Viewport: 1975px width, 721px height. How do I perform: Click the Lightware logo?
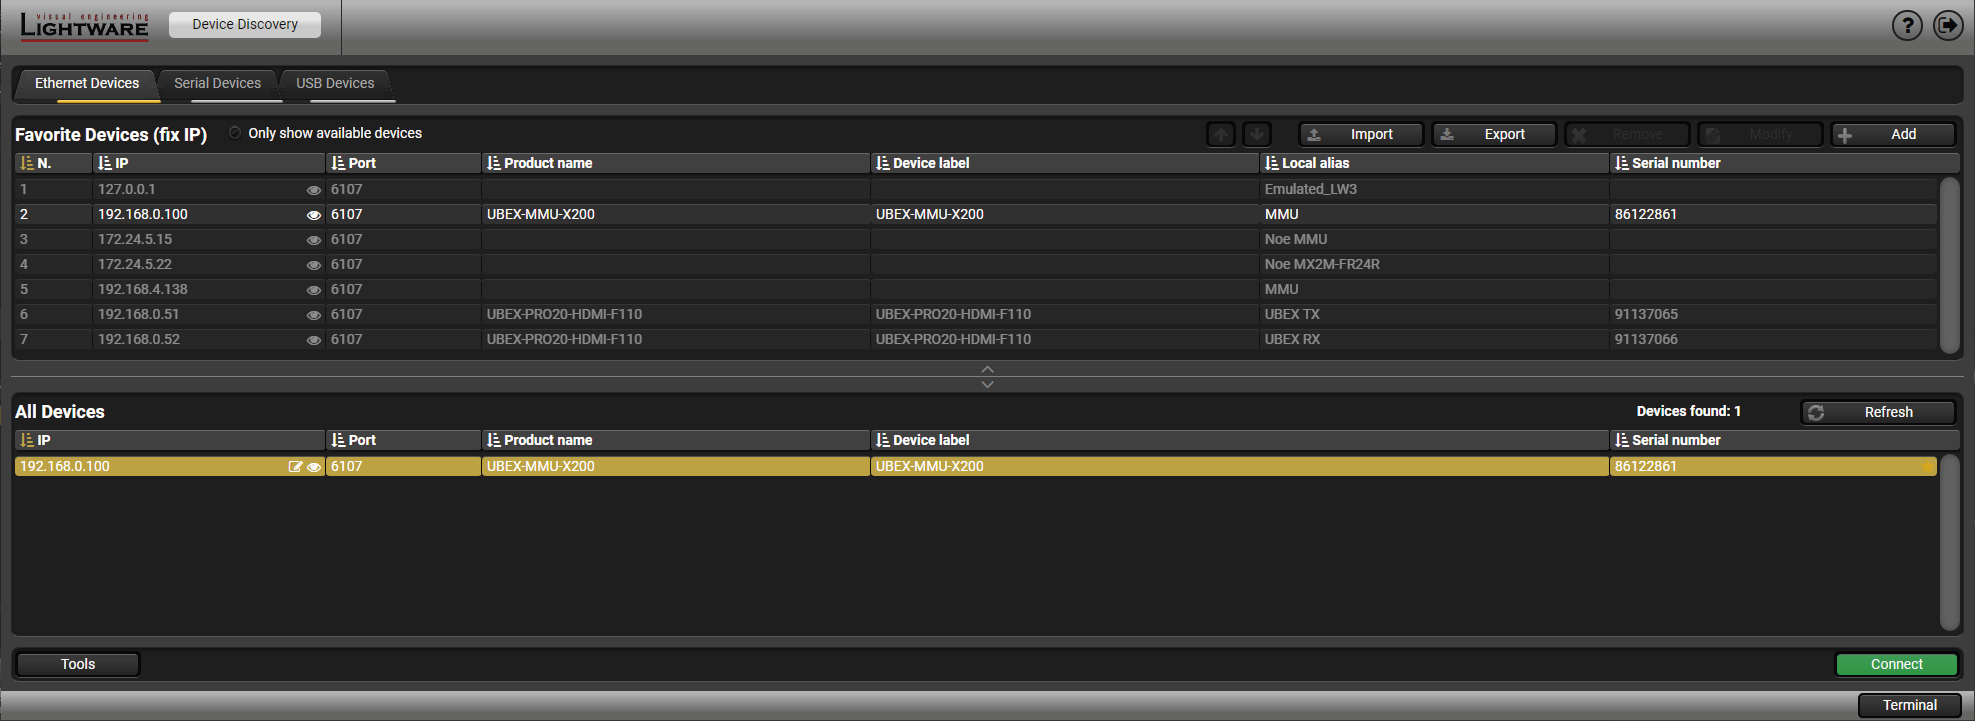tap(85, 26)
